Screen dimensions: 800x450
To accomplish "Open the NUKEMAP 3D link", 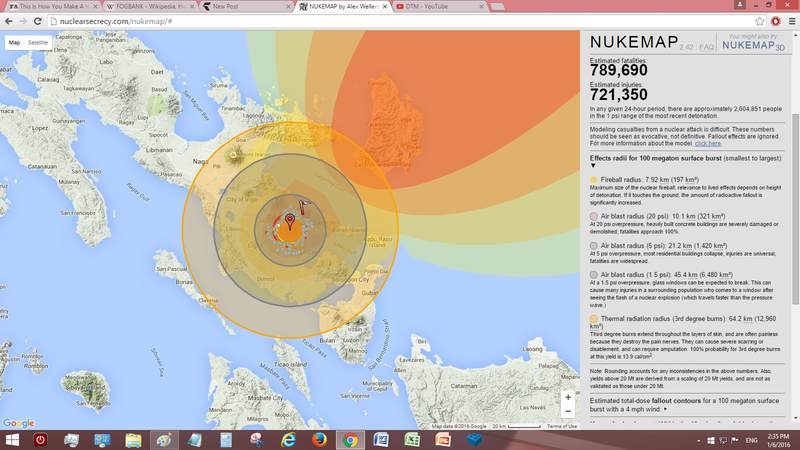I will point(753,45).
